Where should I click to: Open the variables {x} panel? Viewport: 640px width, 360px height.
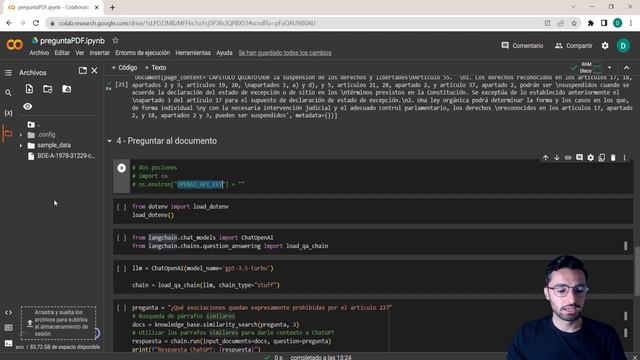coord(8,113)
